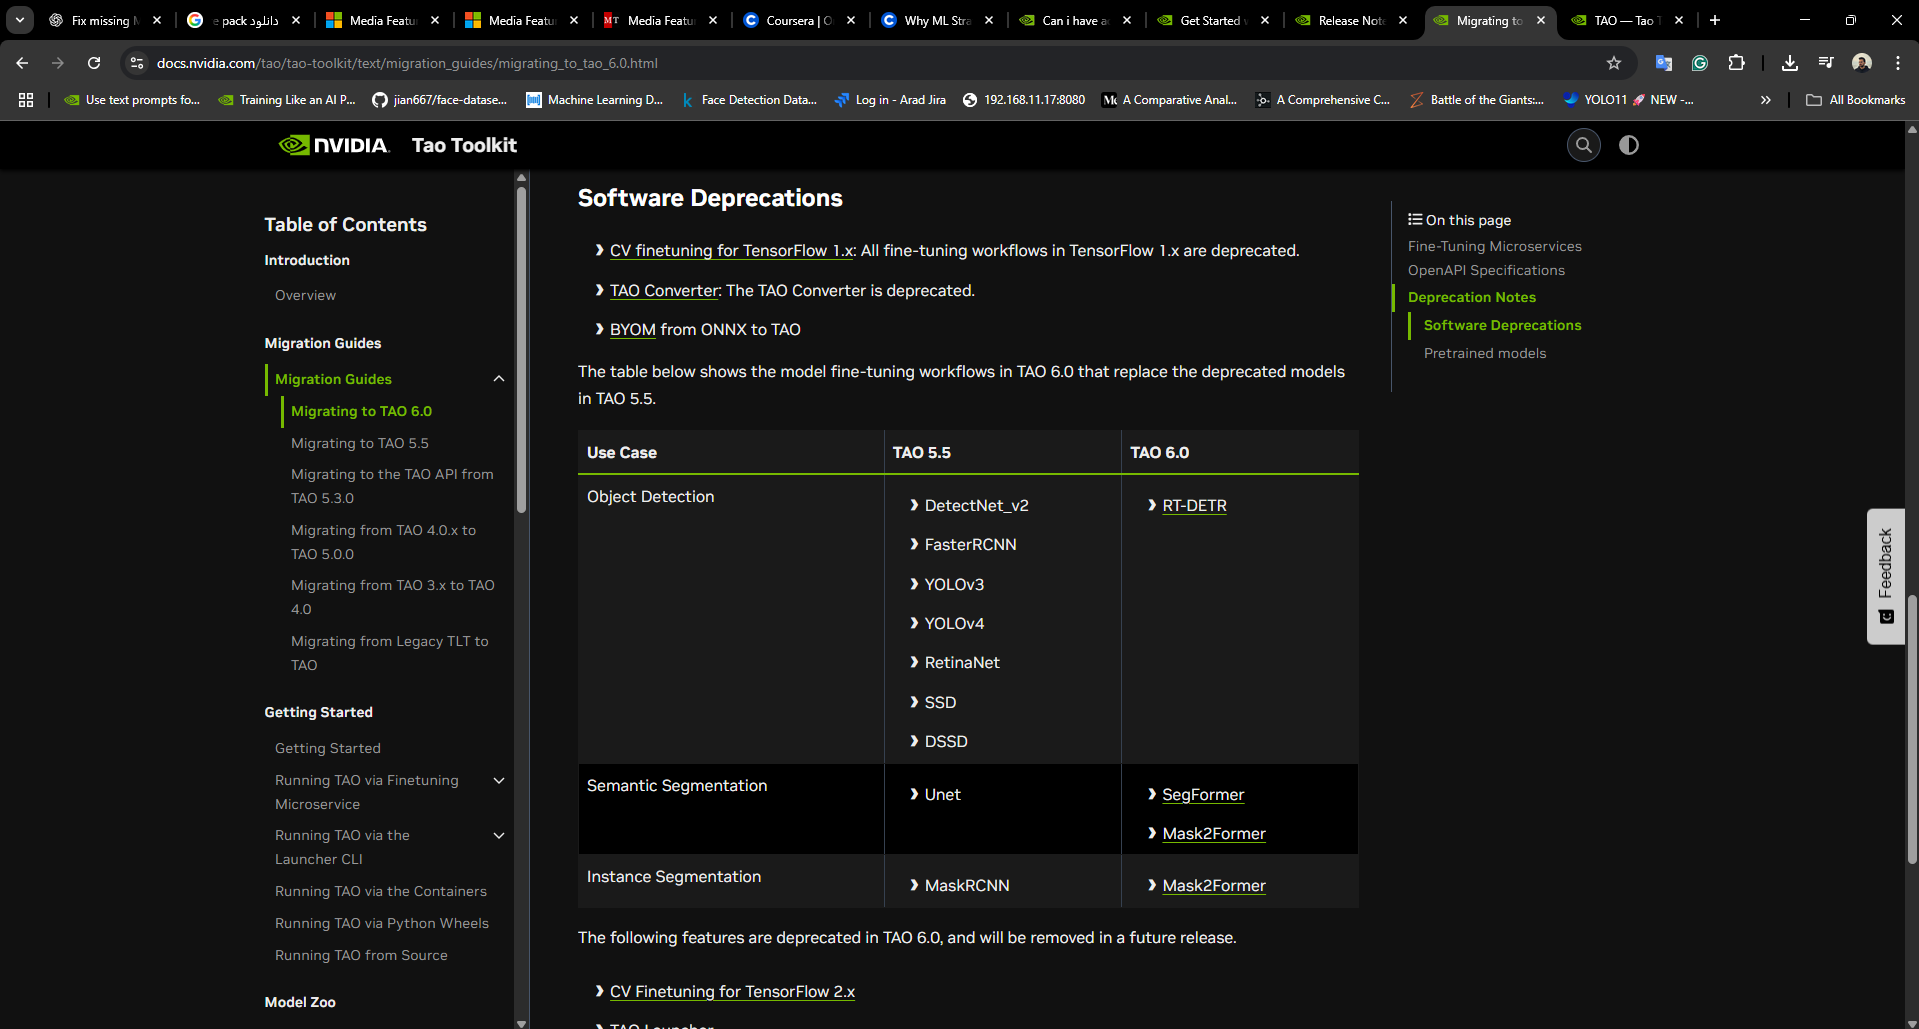The width and height of the screenshot is (1919, 1029).
Task: Open the RT-DETR link in table
Action: (1194, 506)
